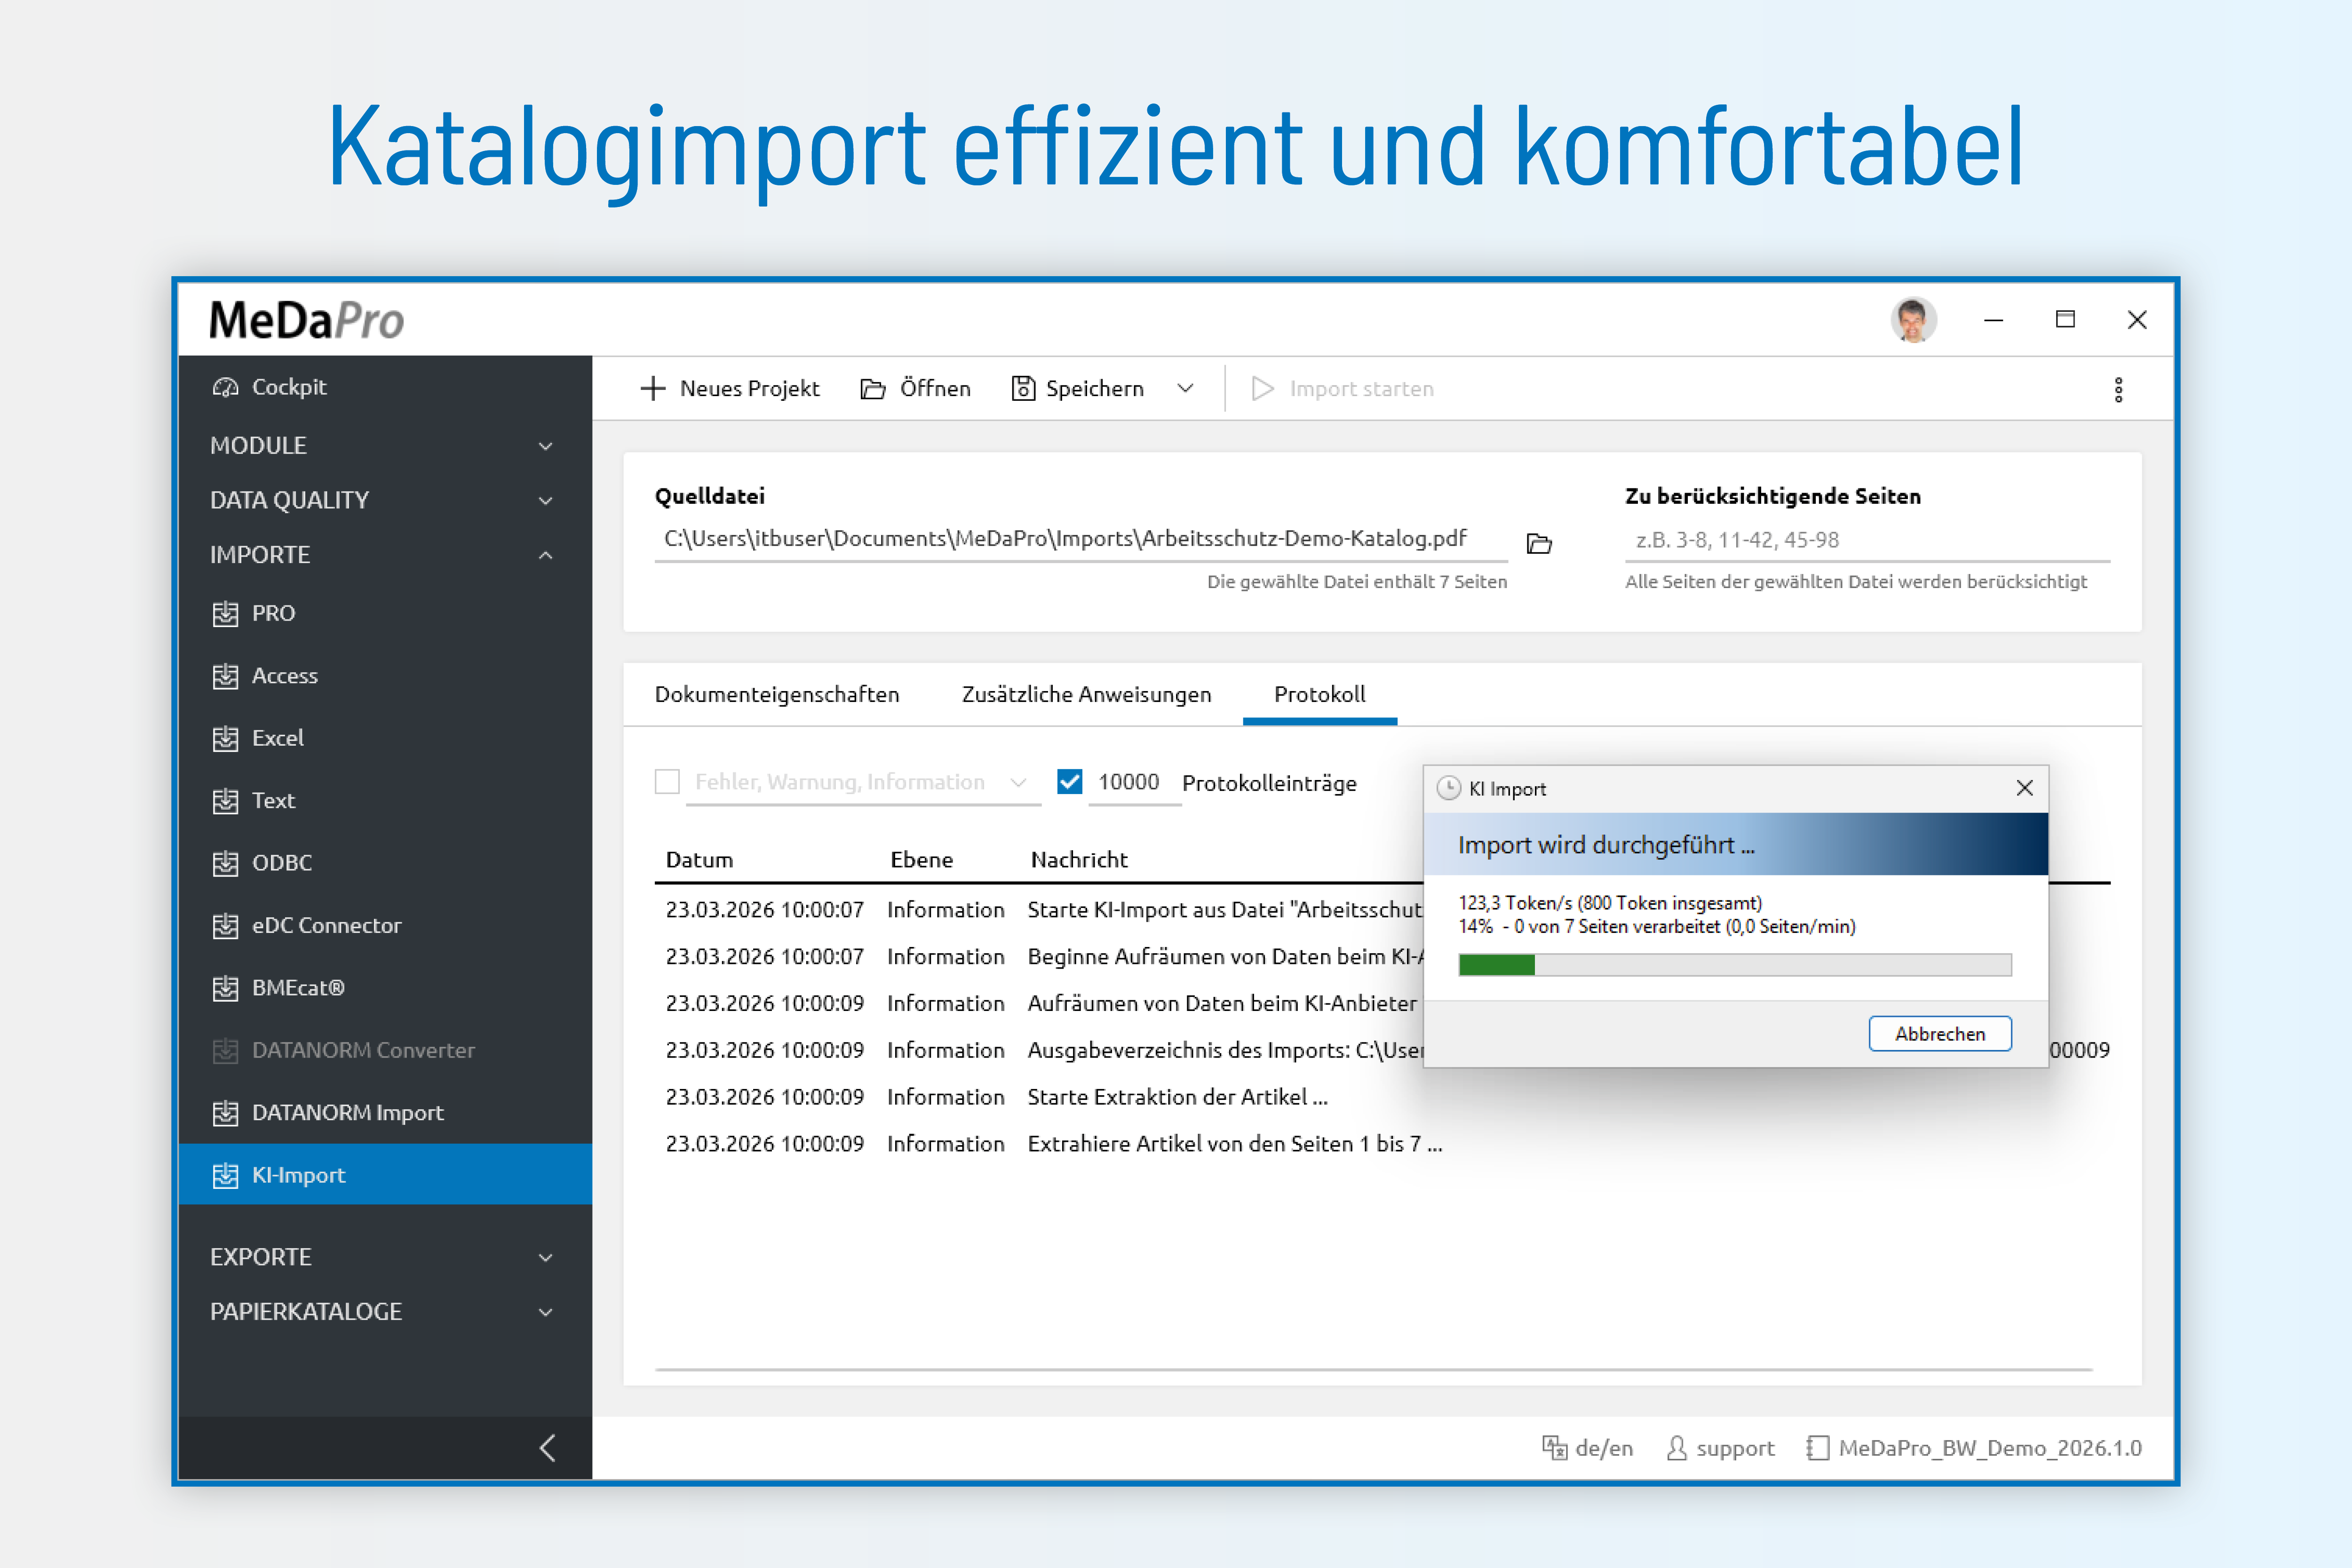
Task: Select the ODBC import icon
Action: (225, 863)
